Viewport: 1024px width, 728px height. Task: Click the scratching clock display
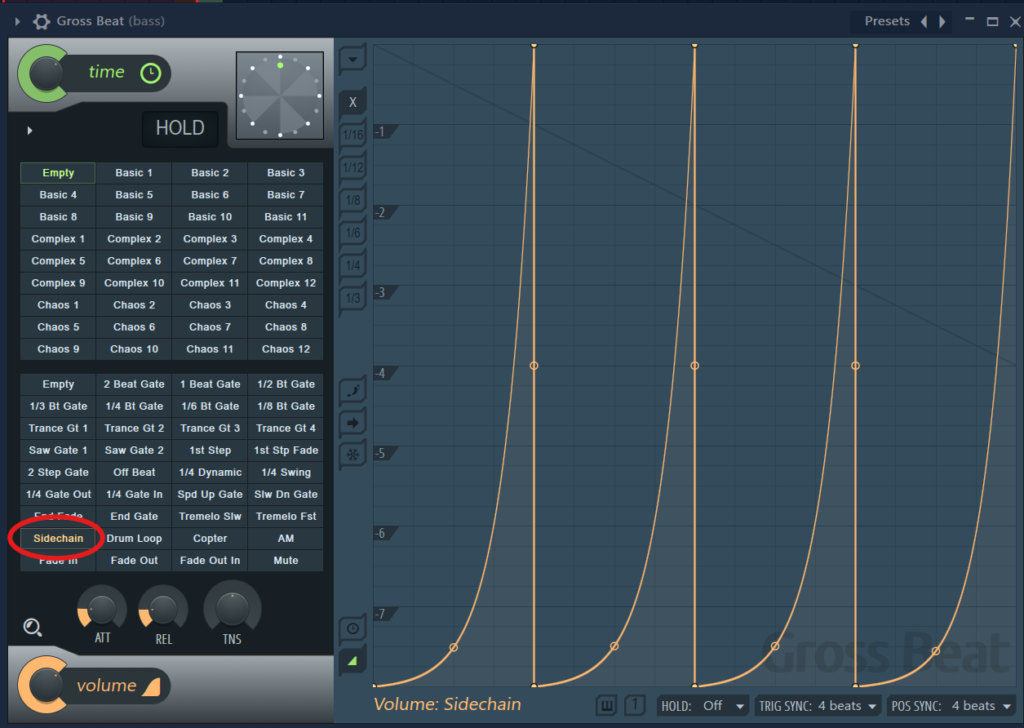tap(280, 95)
